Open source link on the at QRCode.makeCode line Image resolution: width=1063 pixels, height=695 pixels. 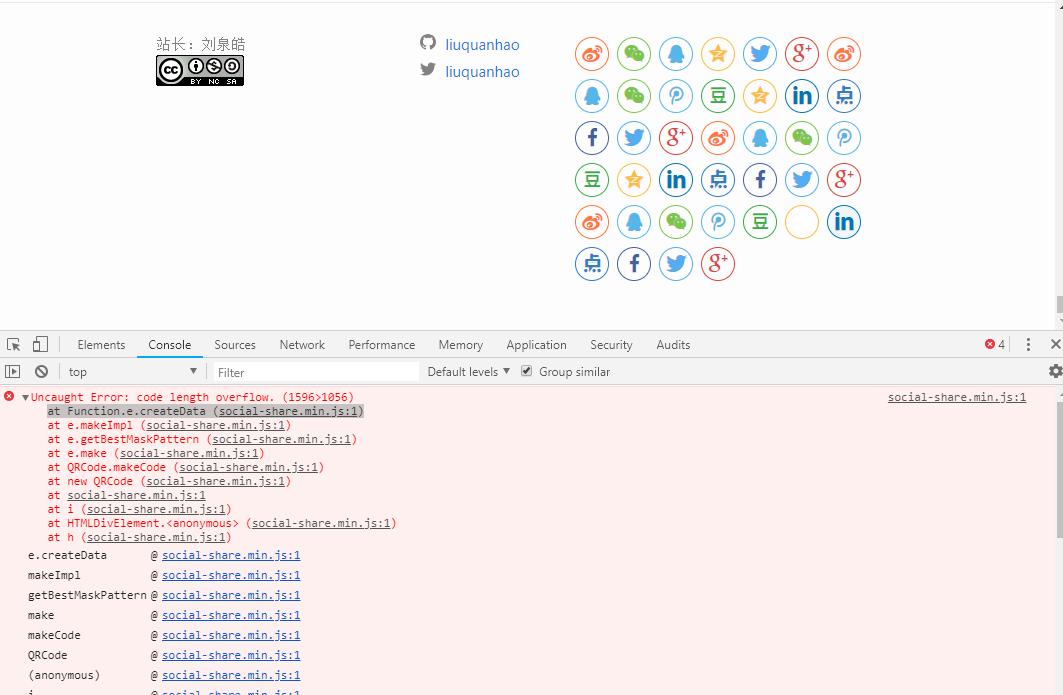point(249,467)
